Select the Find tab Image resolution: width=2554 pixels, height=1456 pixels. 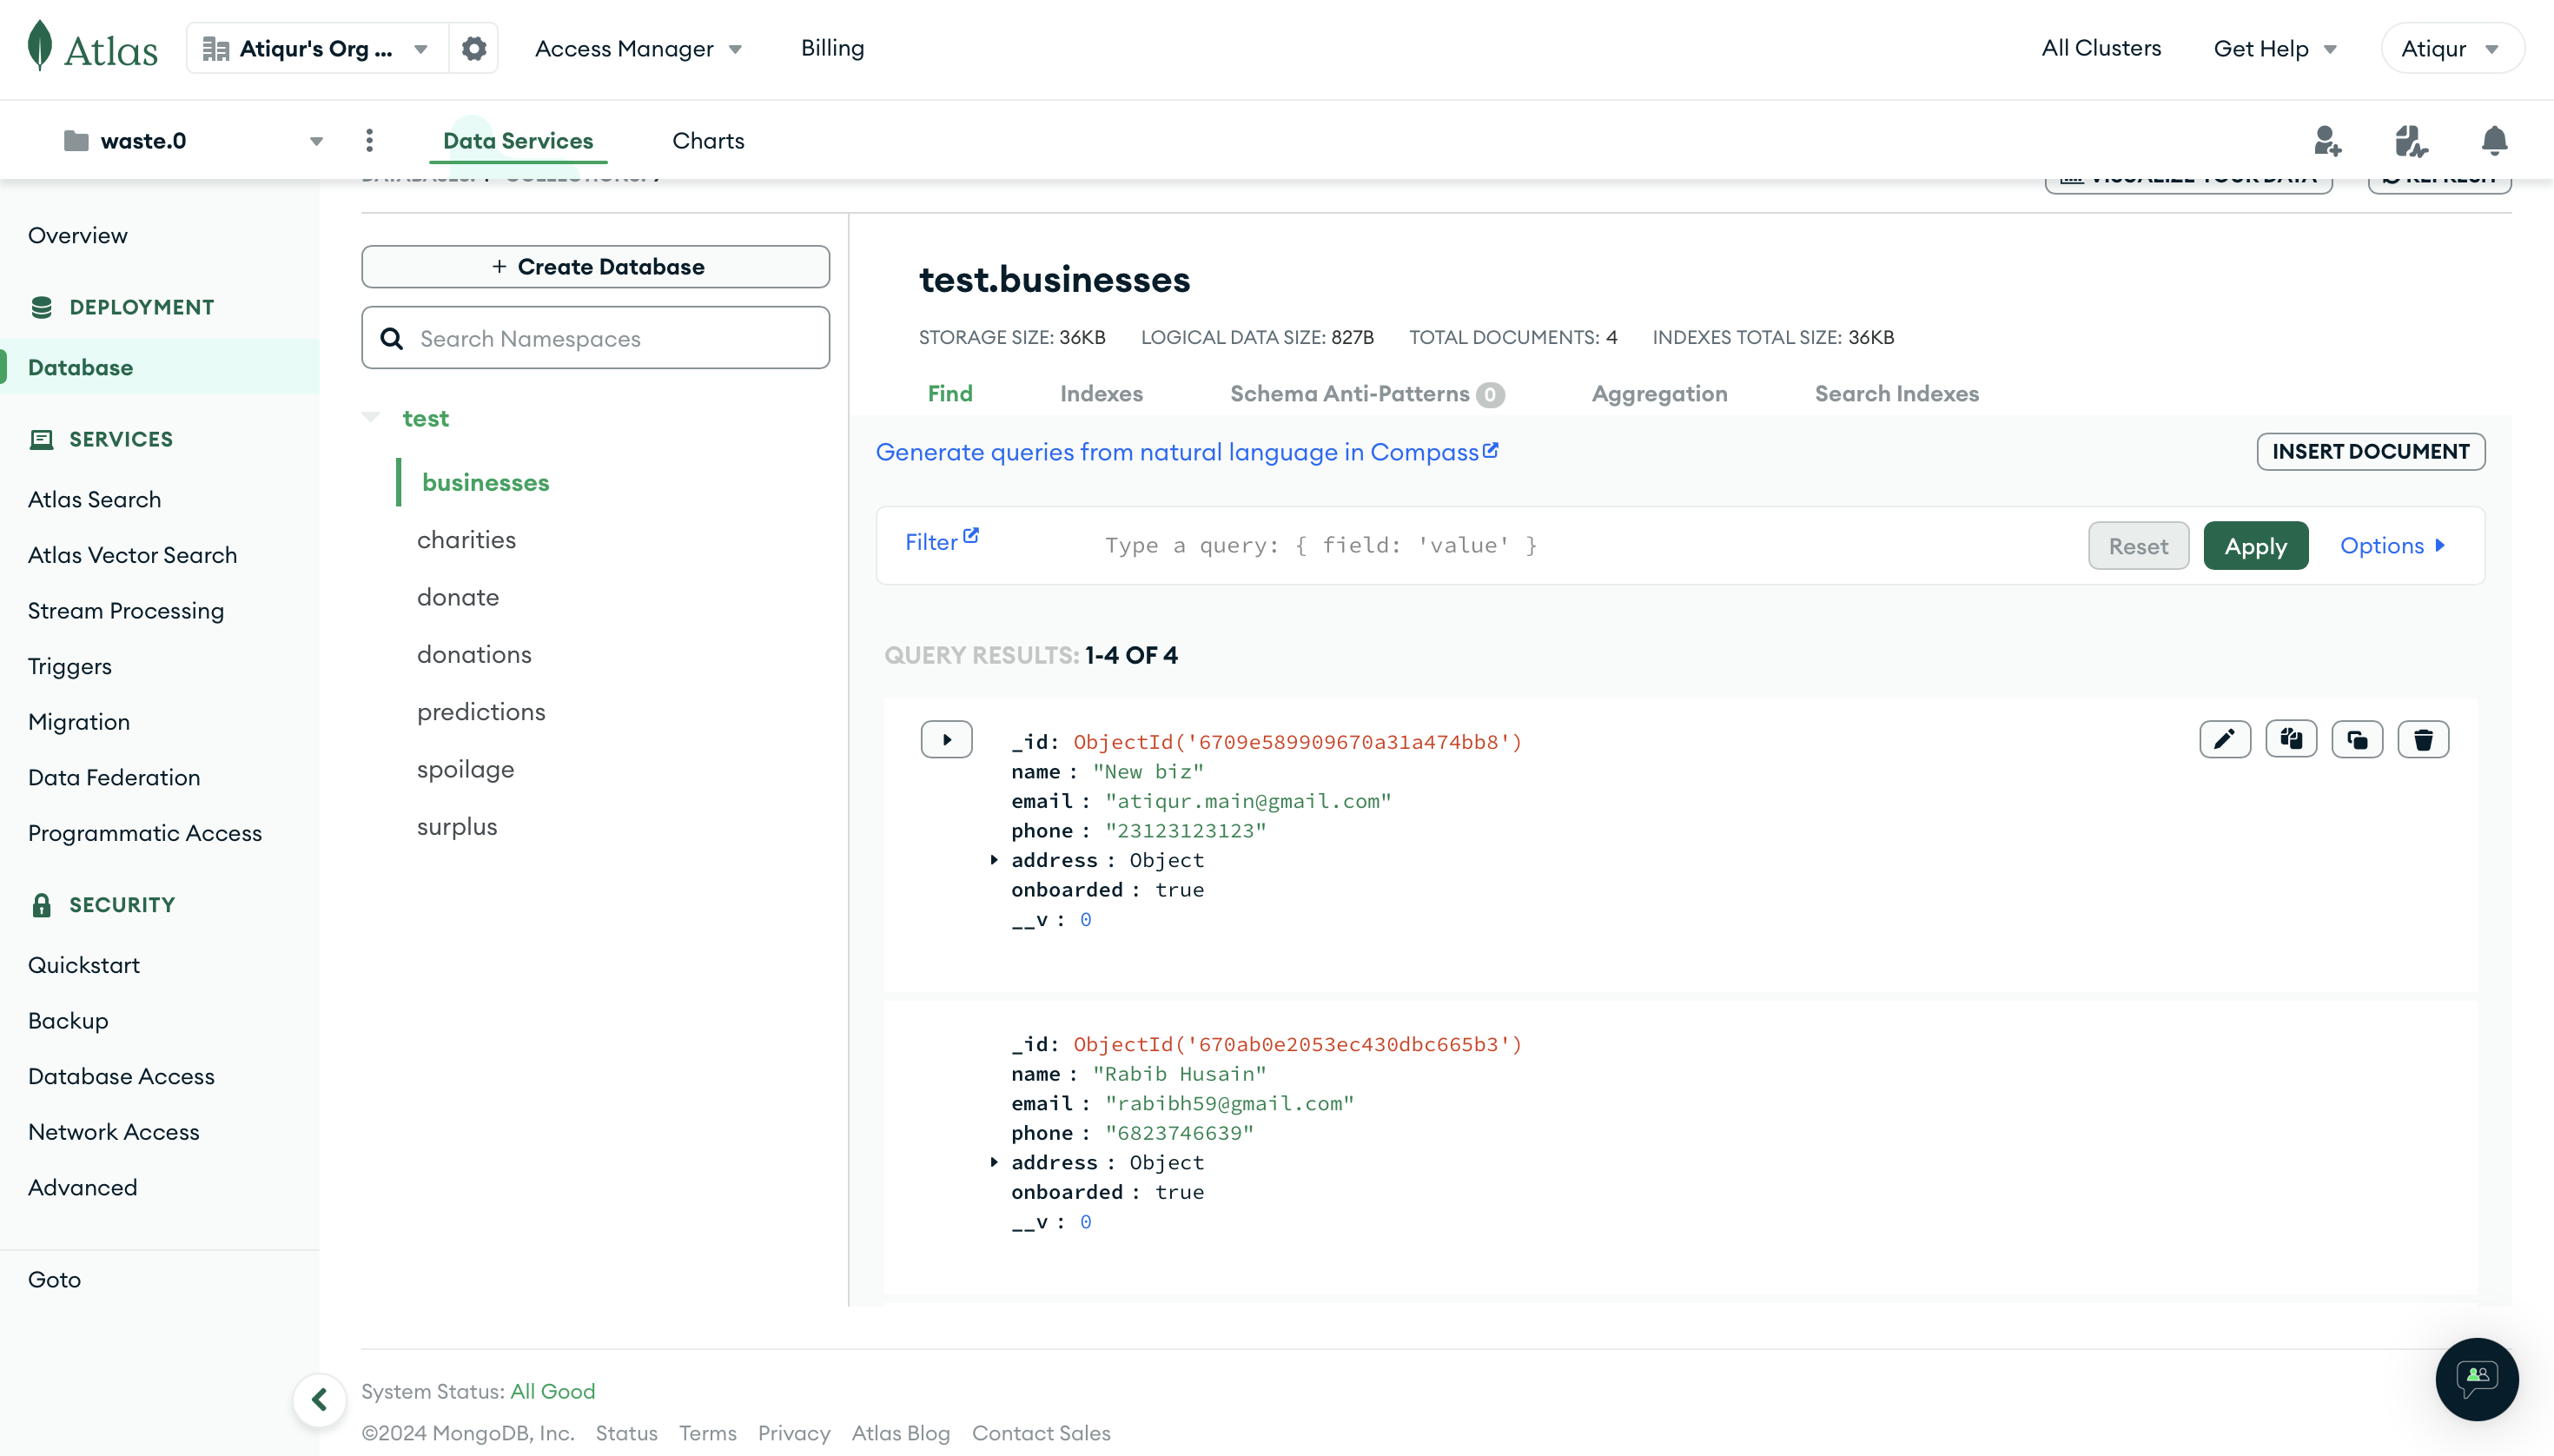tap(950, 393)
